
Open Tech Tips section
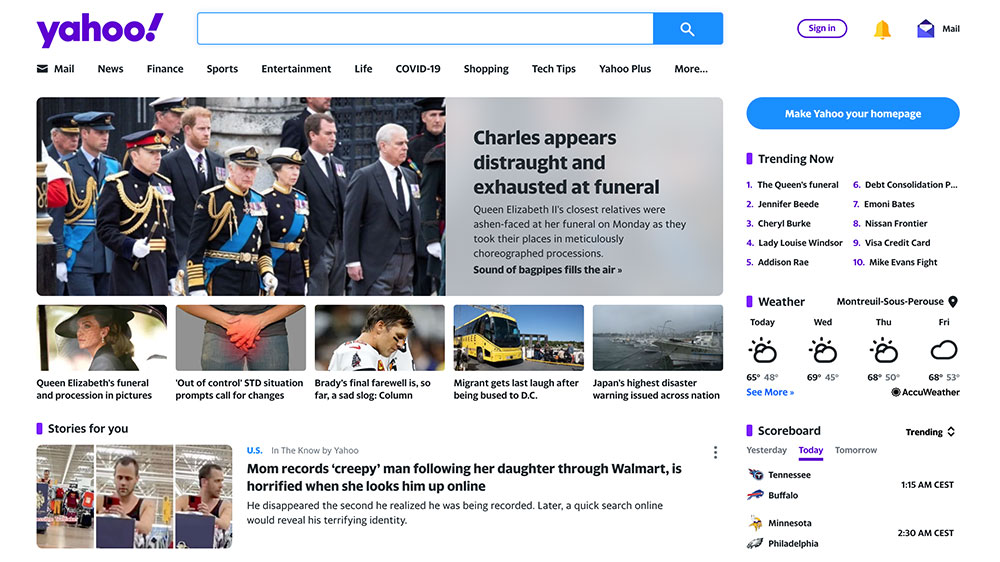(x=554, y=69)
